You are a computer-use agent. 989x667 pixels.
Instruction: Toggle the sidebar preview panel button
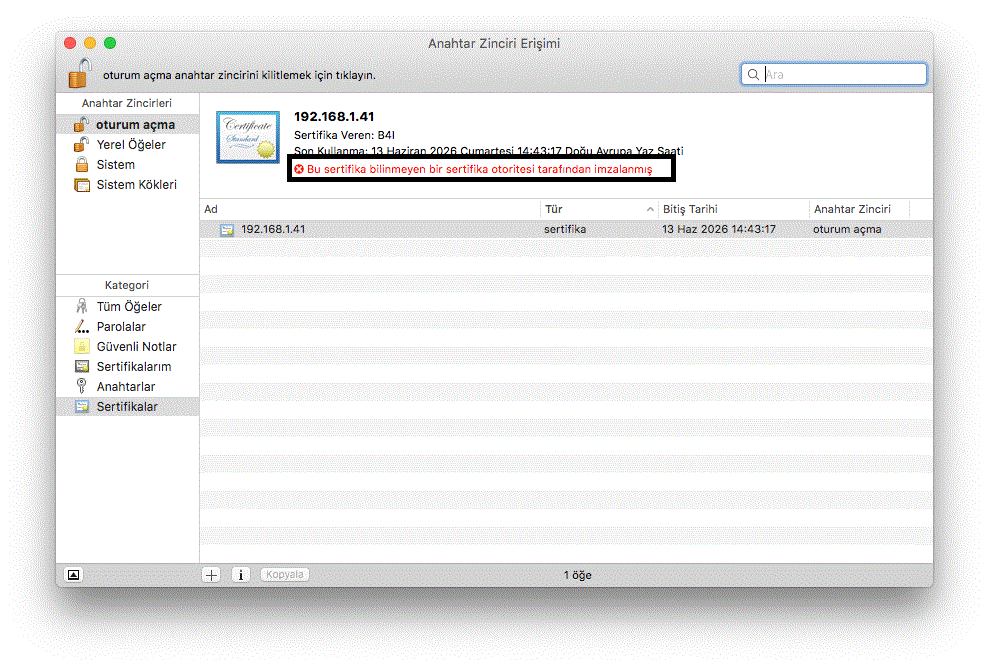pos(74,575)
